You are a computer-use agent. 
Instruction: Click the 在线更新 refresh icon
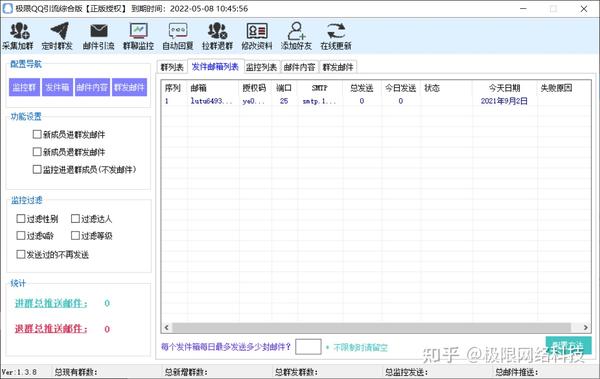tap(336, 31)
